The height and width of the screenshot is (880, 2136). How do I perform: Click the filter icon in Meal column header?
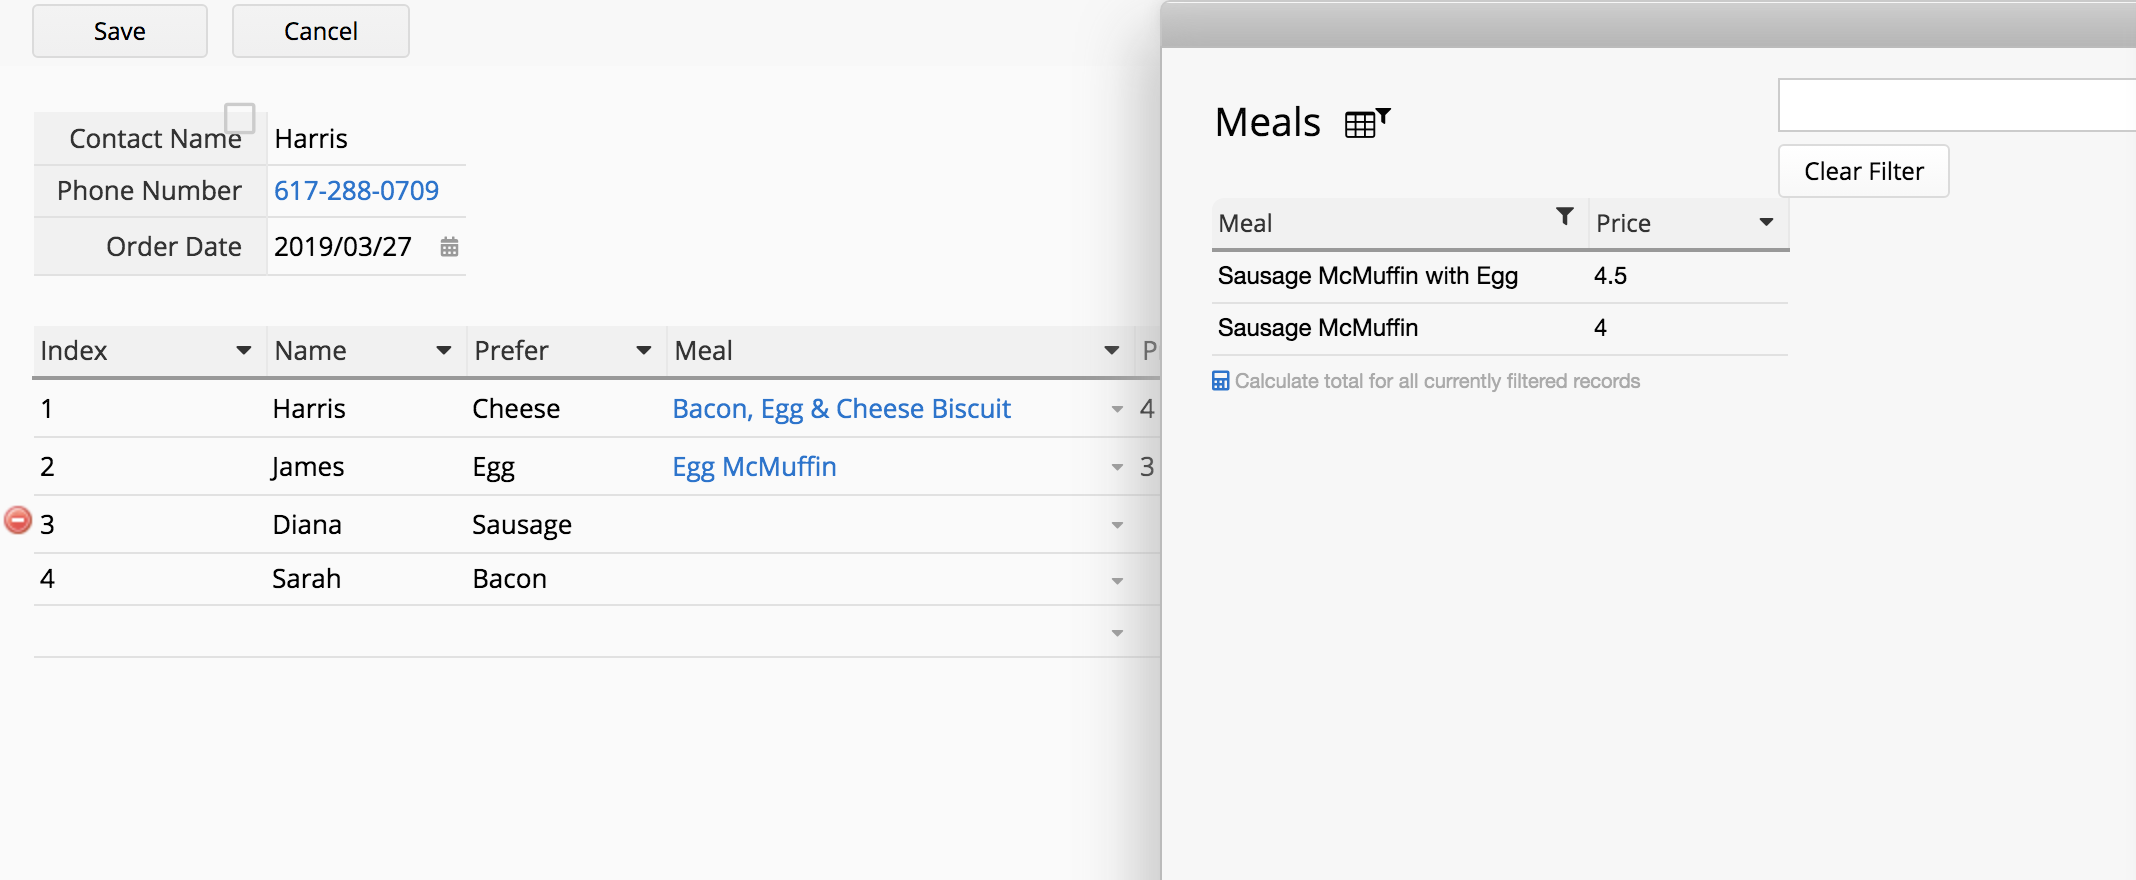click(1565, 216)
